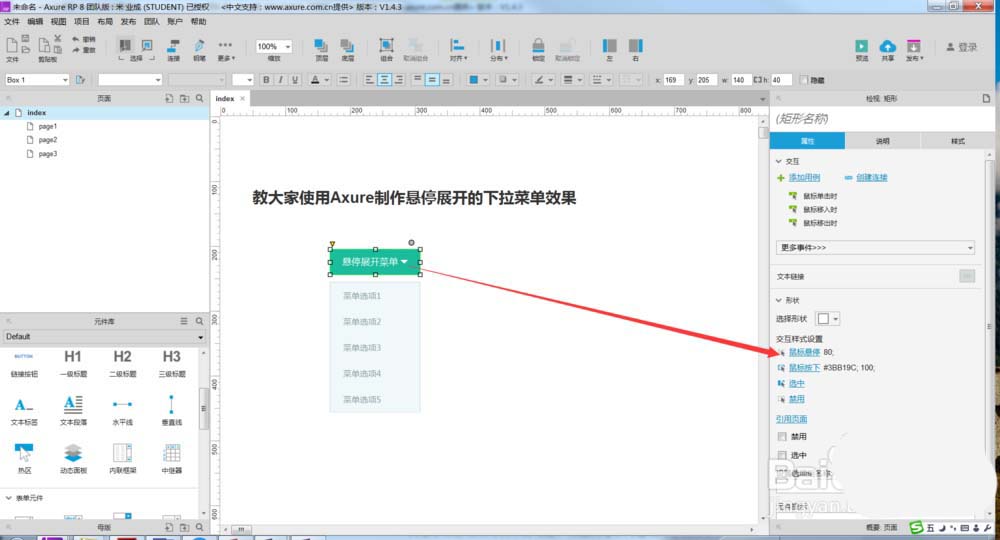The width and height of the screenshot is (1000, 540).
Task: Click the Redo (重做) arrow
Action: pos(77,50)
